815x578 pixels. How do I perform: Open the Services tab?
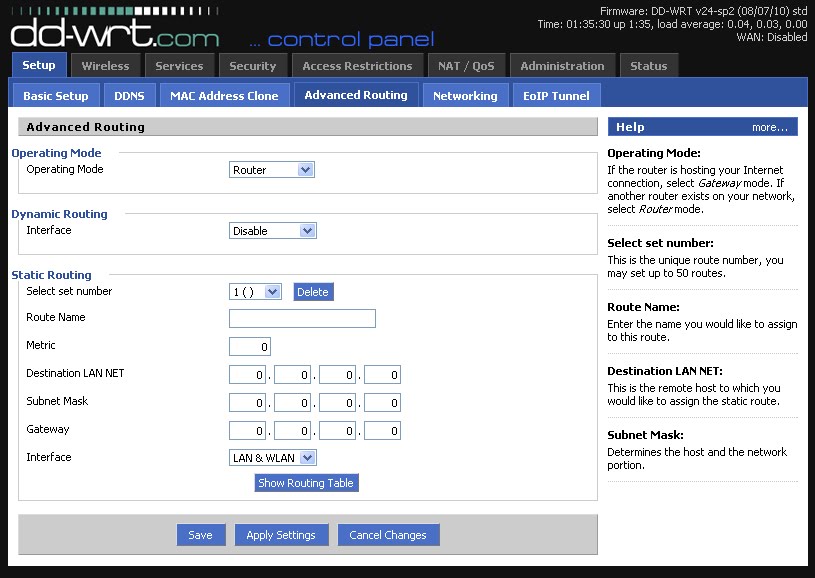[x=179, y=66]
